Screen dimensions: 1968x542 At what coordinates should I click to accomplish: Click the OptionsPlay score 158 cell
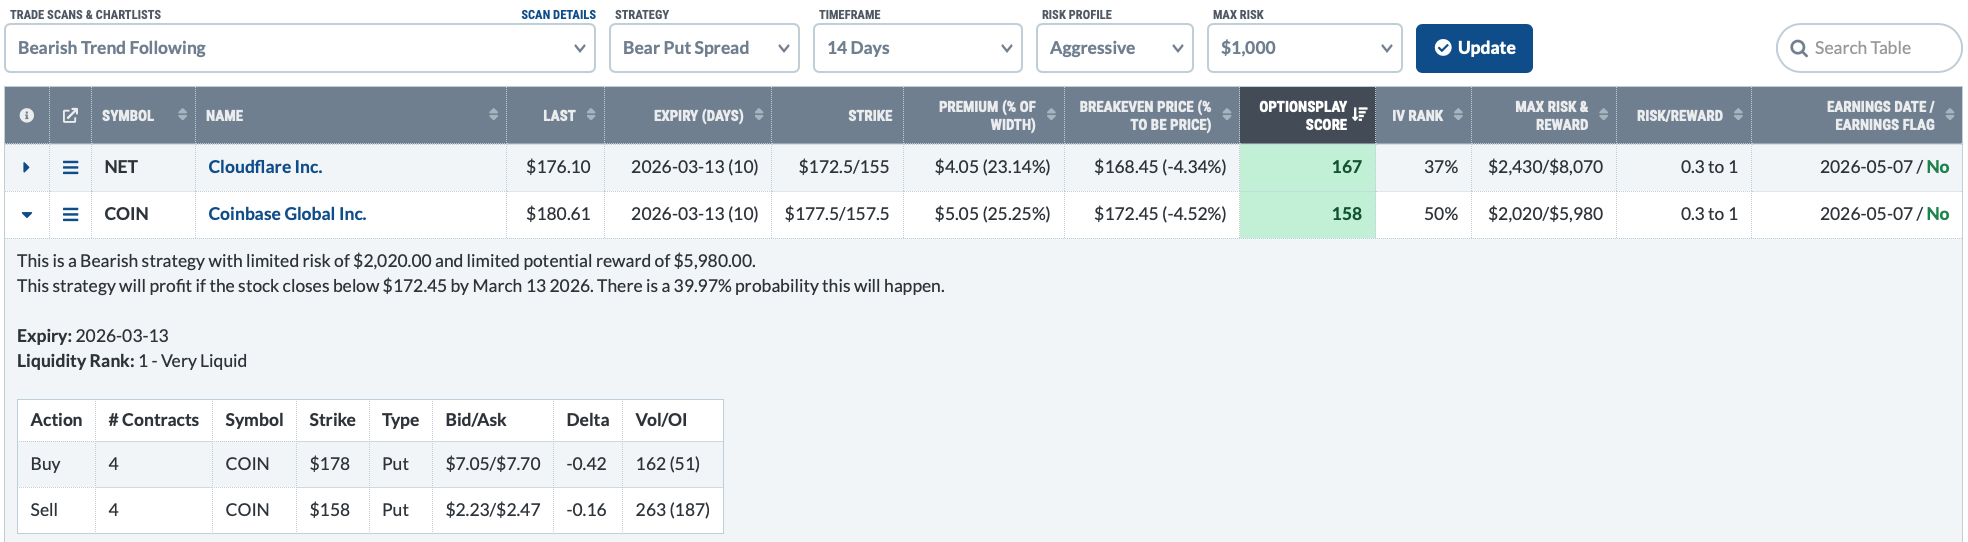[x=1307, y=214]
